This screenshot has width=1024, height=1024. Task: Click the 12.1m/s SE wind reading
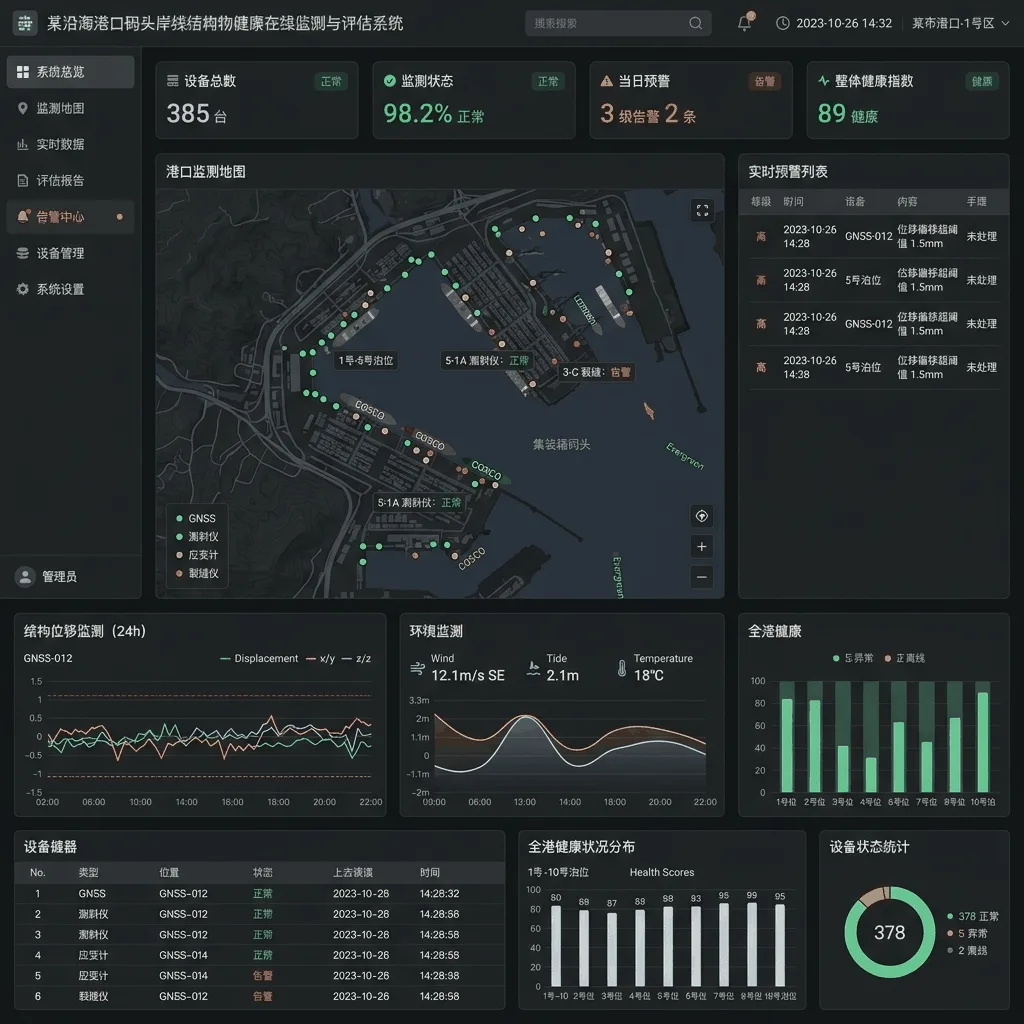[x=468, y=675]
